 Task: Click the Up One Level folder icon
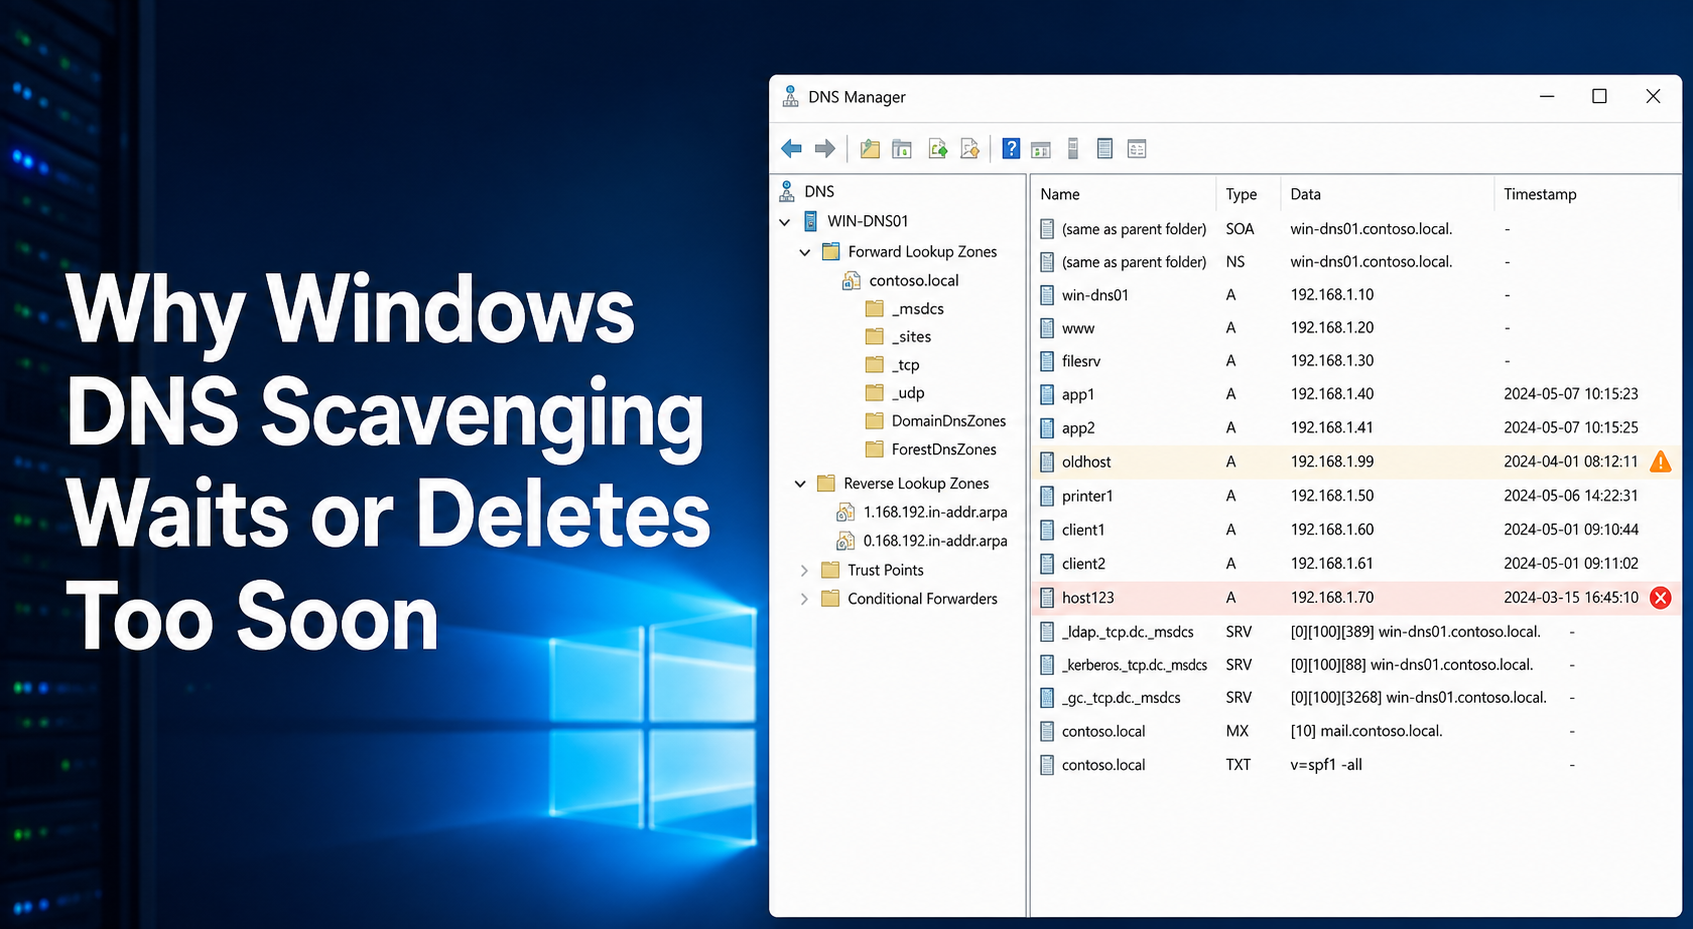point(870,149)
